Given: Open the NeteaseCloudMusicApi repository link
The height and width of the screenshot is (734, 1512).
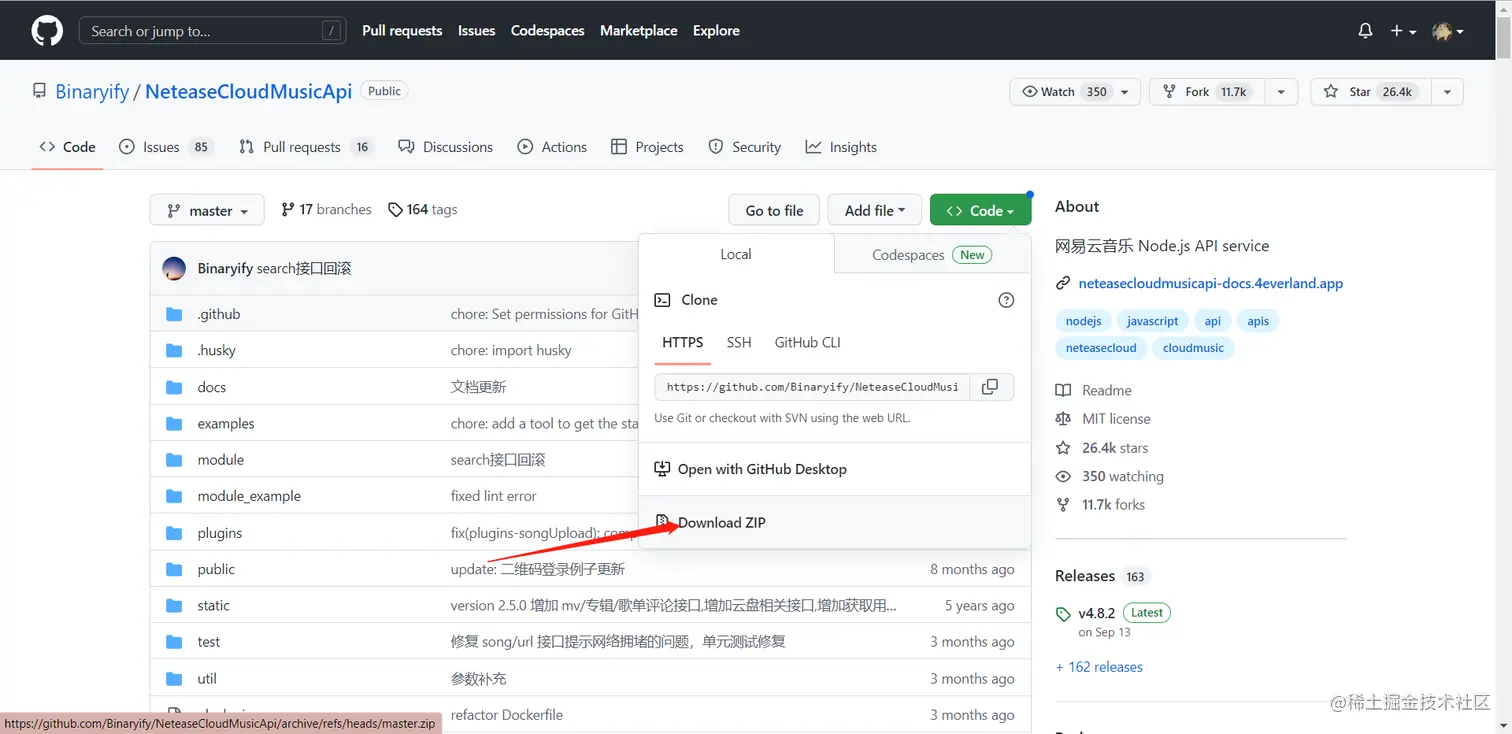Looking at the screenshot, I should pyautogui.click(x=248, y=91).
